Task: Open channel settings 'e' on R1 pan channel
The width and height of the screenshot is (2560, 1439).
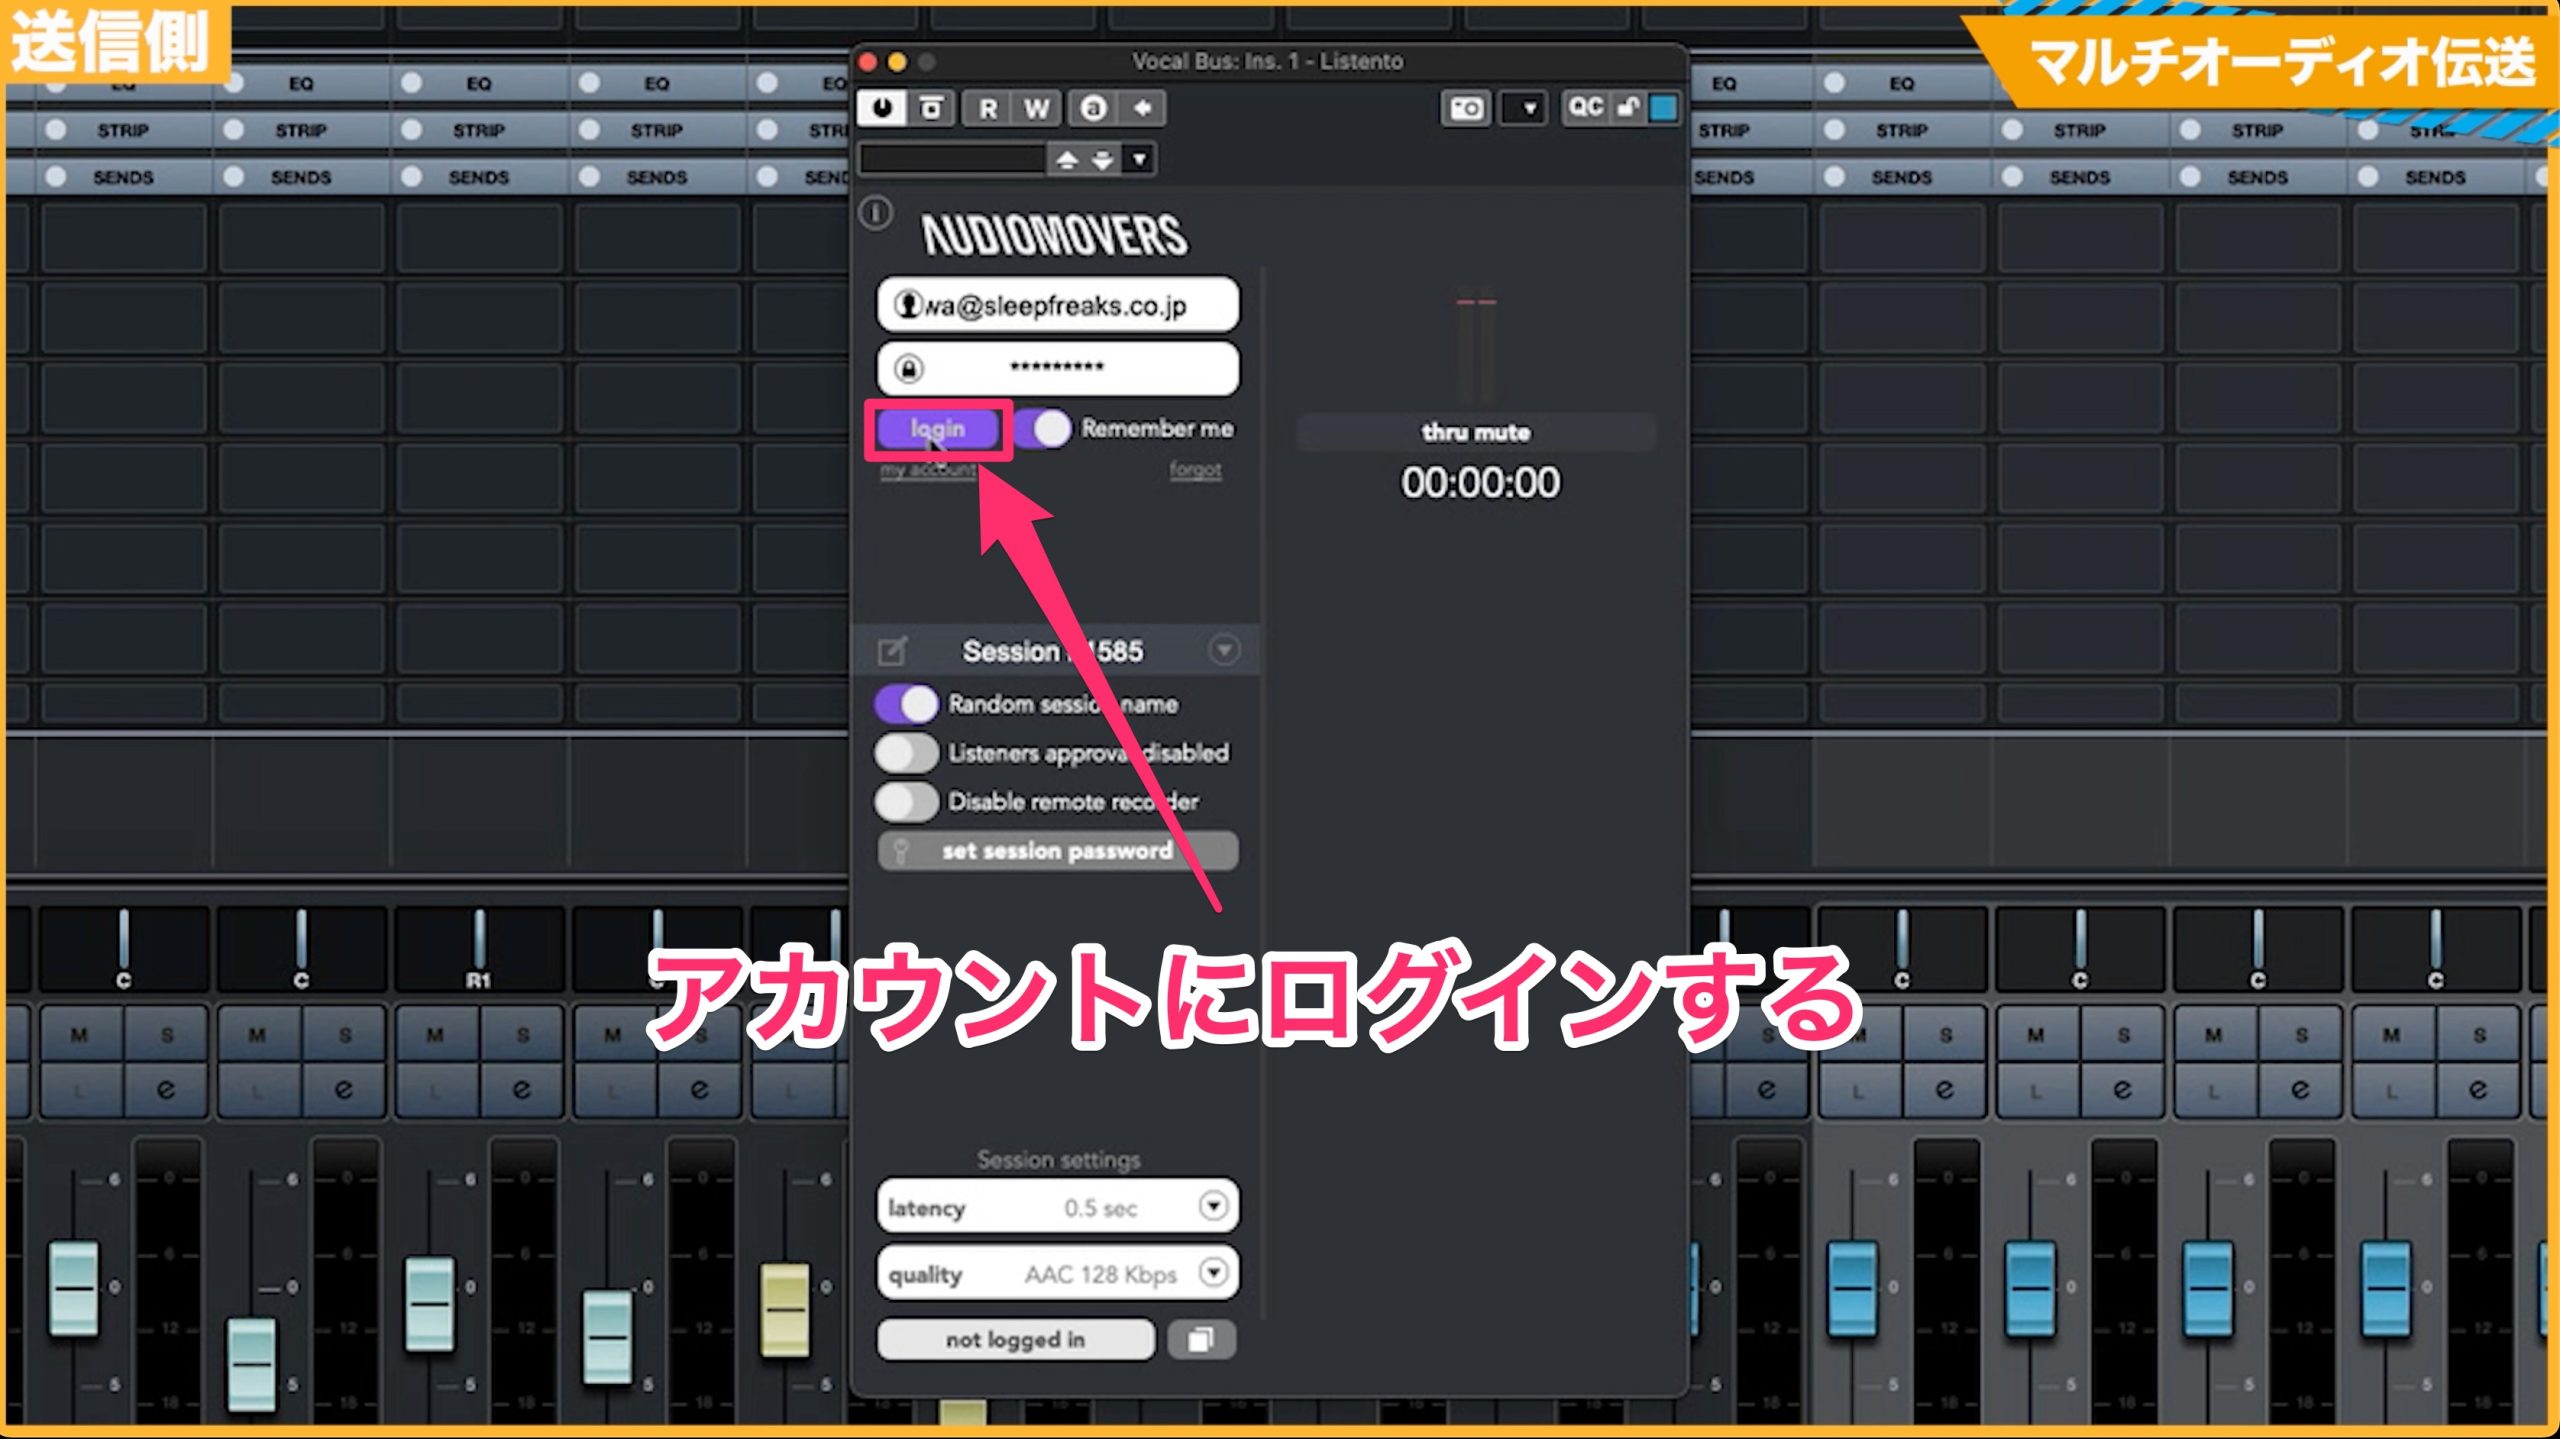Action: click(521, 1089)
